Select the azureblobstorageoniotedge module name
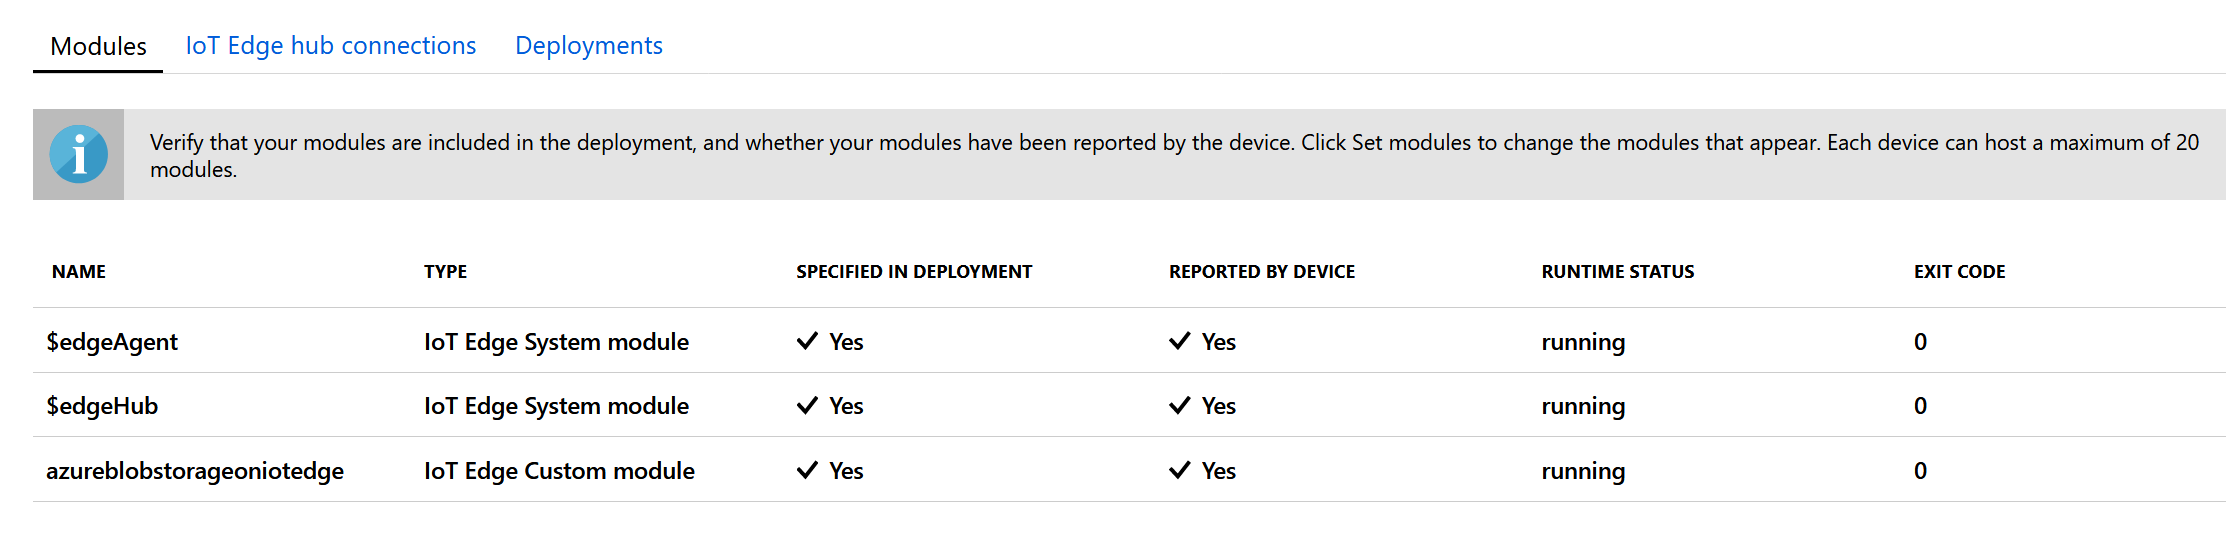This screenshot has width=2226, height=534. point(195,471)
